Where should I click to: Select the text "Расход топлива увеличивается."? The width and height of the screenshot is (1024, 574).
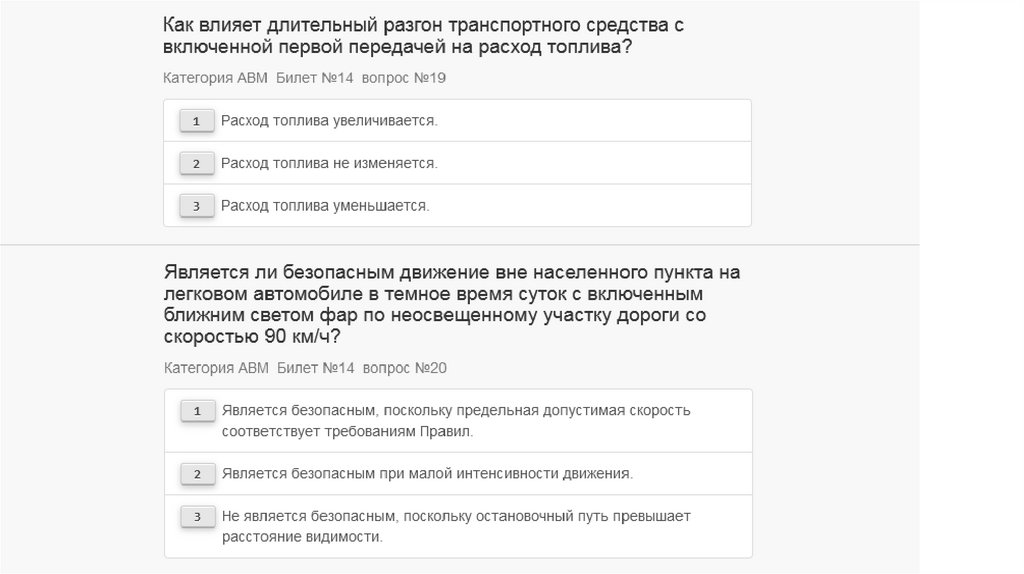pos(329,121)
